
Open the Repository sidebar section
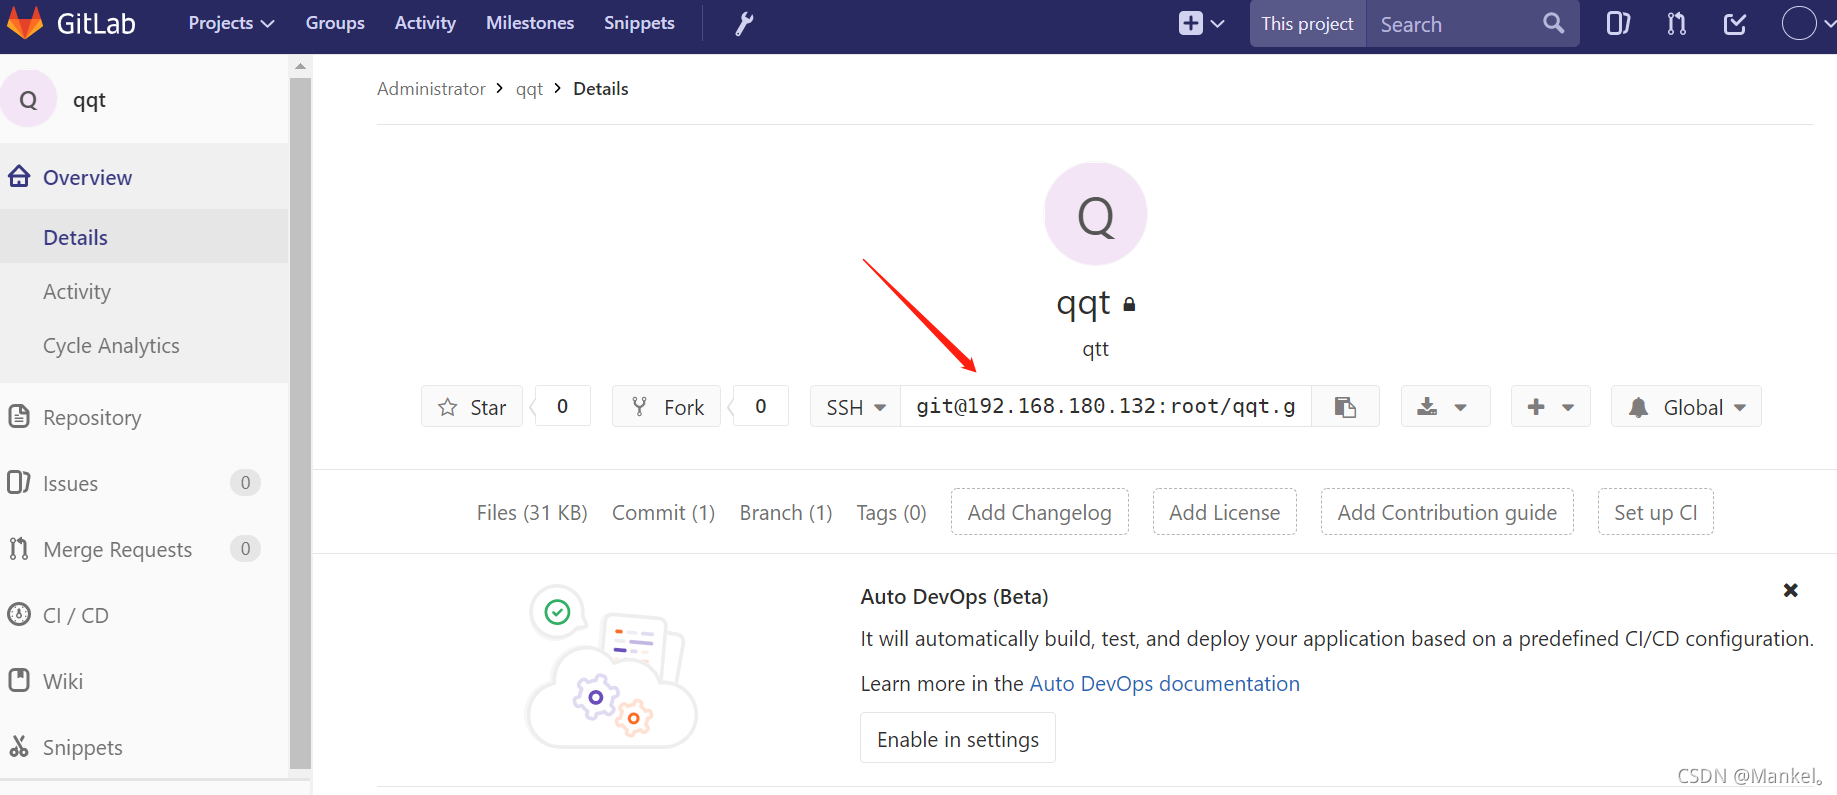point(92,417)
